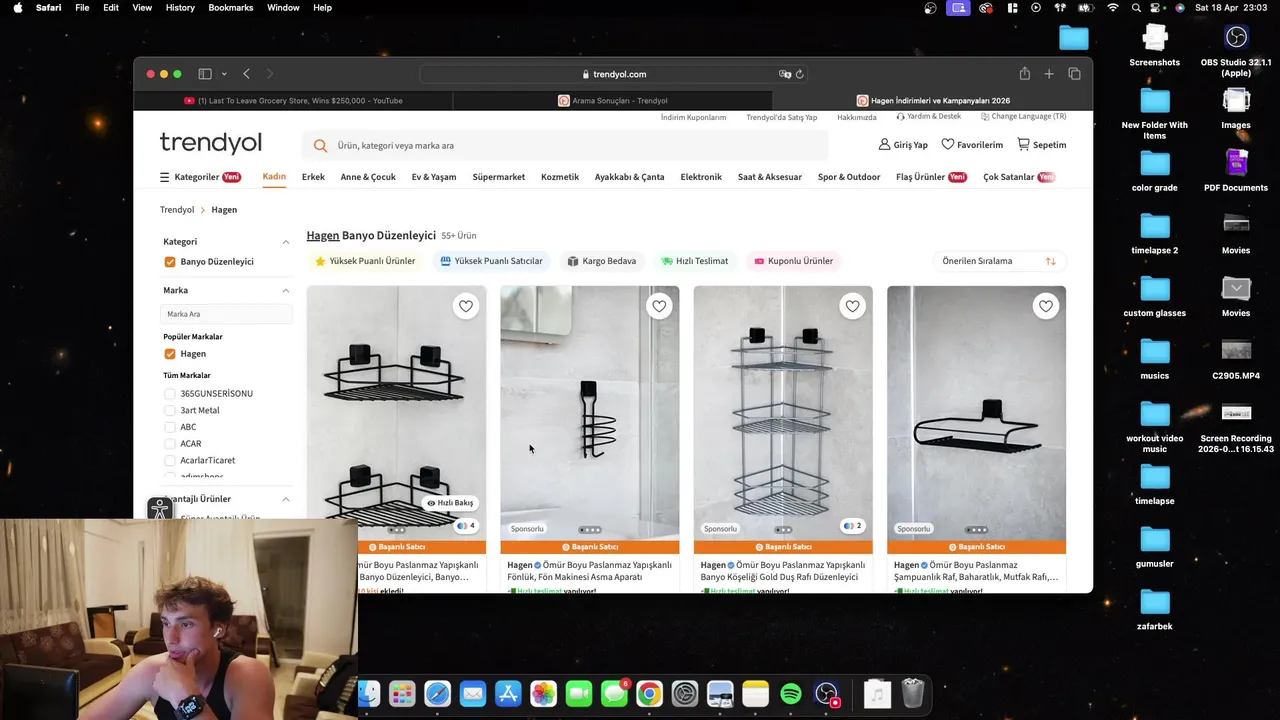Open Spotify from the dock

790,694
